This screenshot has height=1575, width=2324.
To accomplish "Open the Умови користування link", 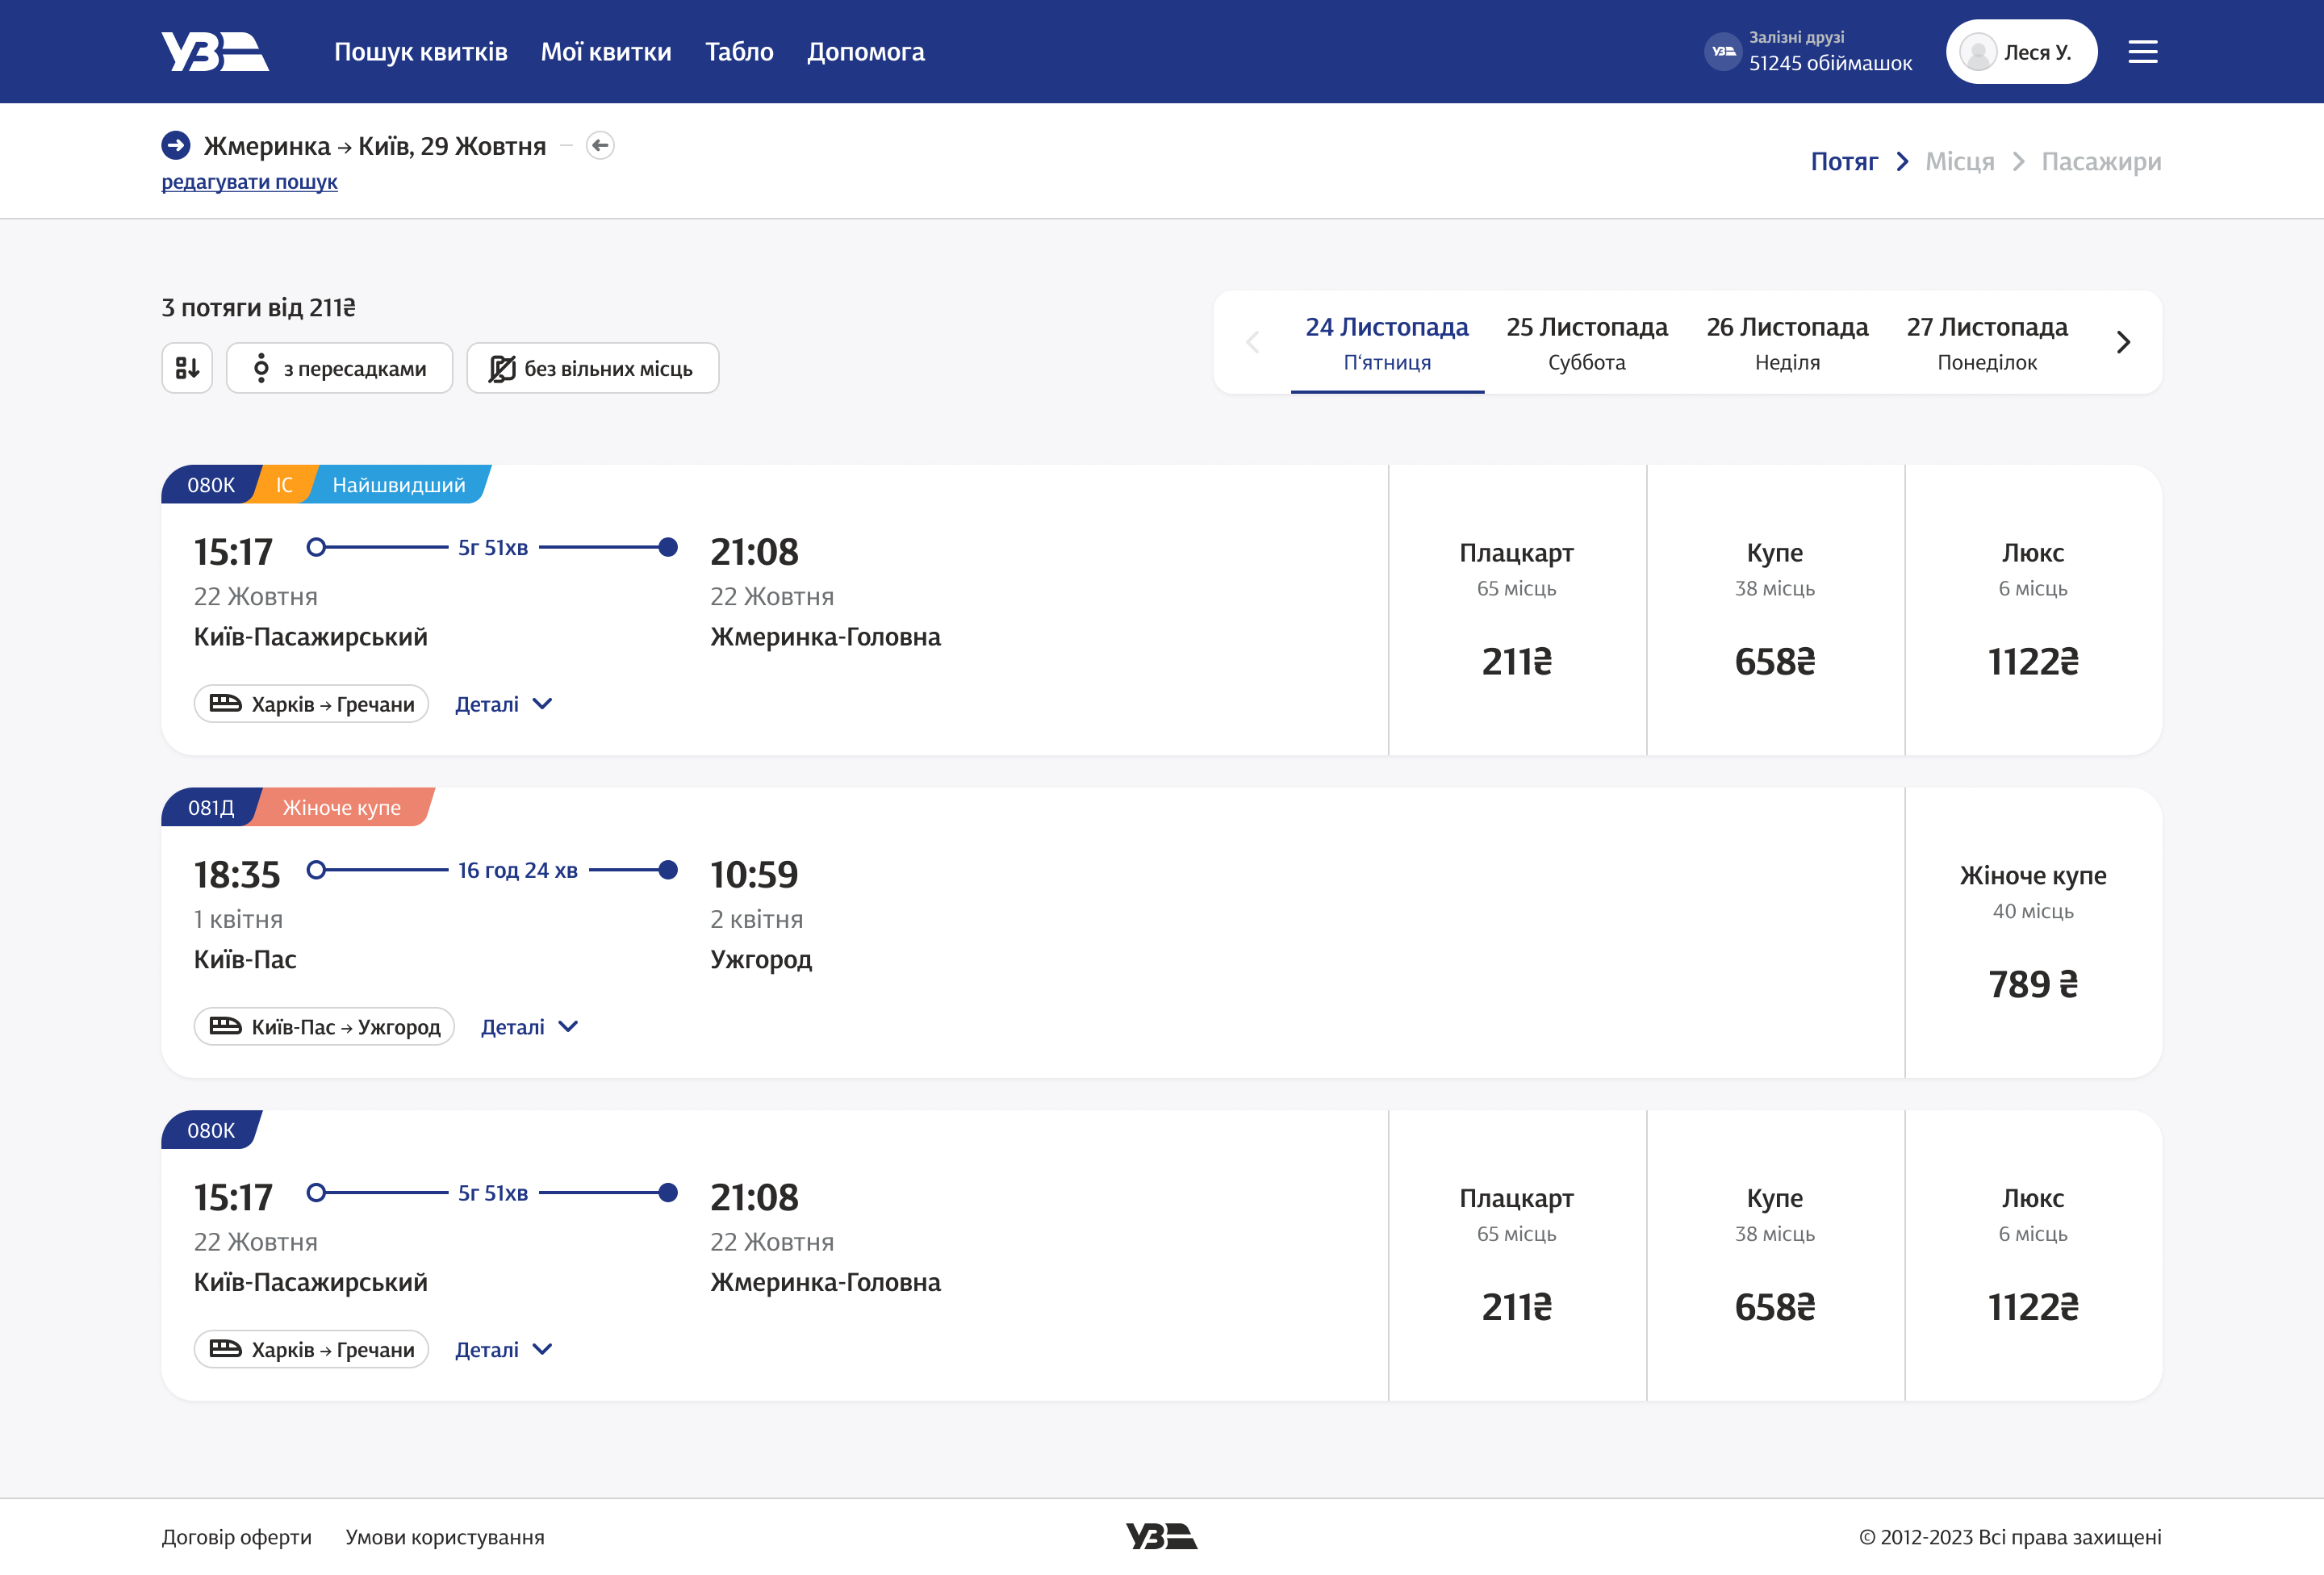I will coord(445,1537).
